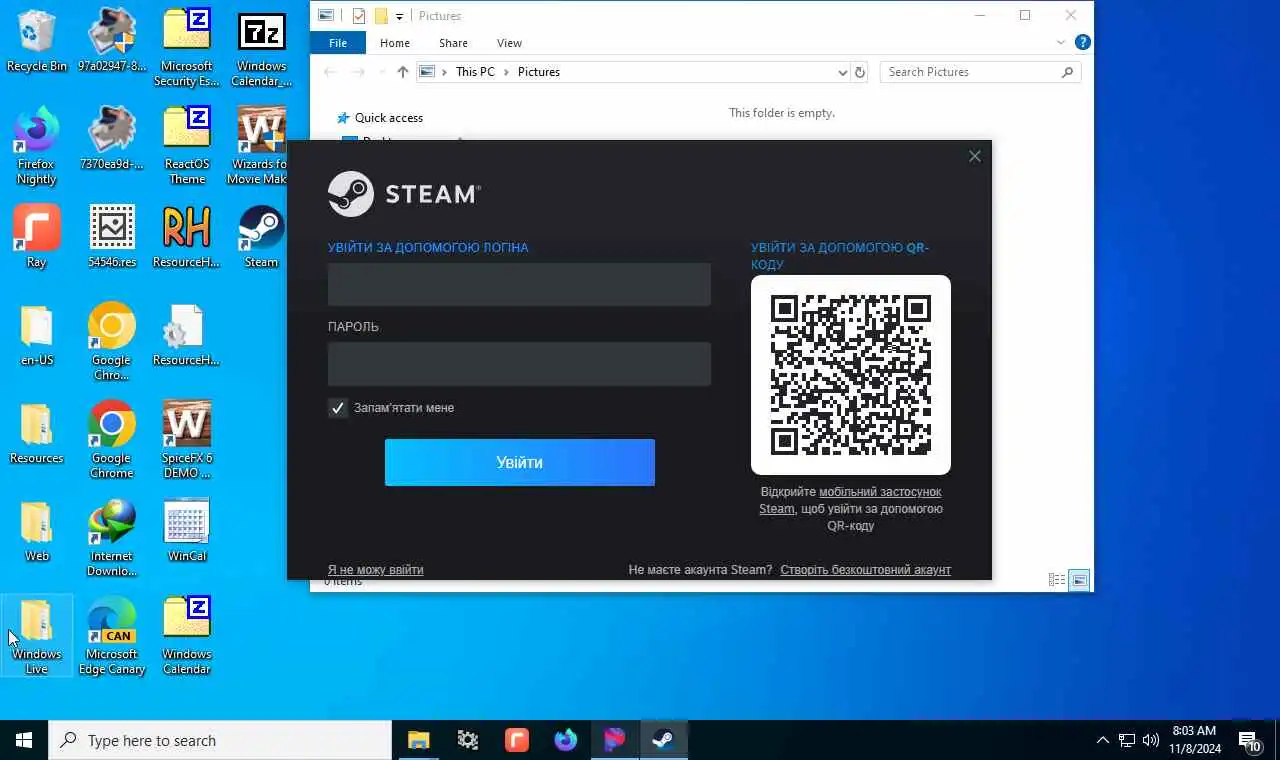Click This PC in the address breadcrumb
This screenshot has width=1280, height=760.
[475, 72]
